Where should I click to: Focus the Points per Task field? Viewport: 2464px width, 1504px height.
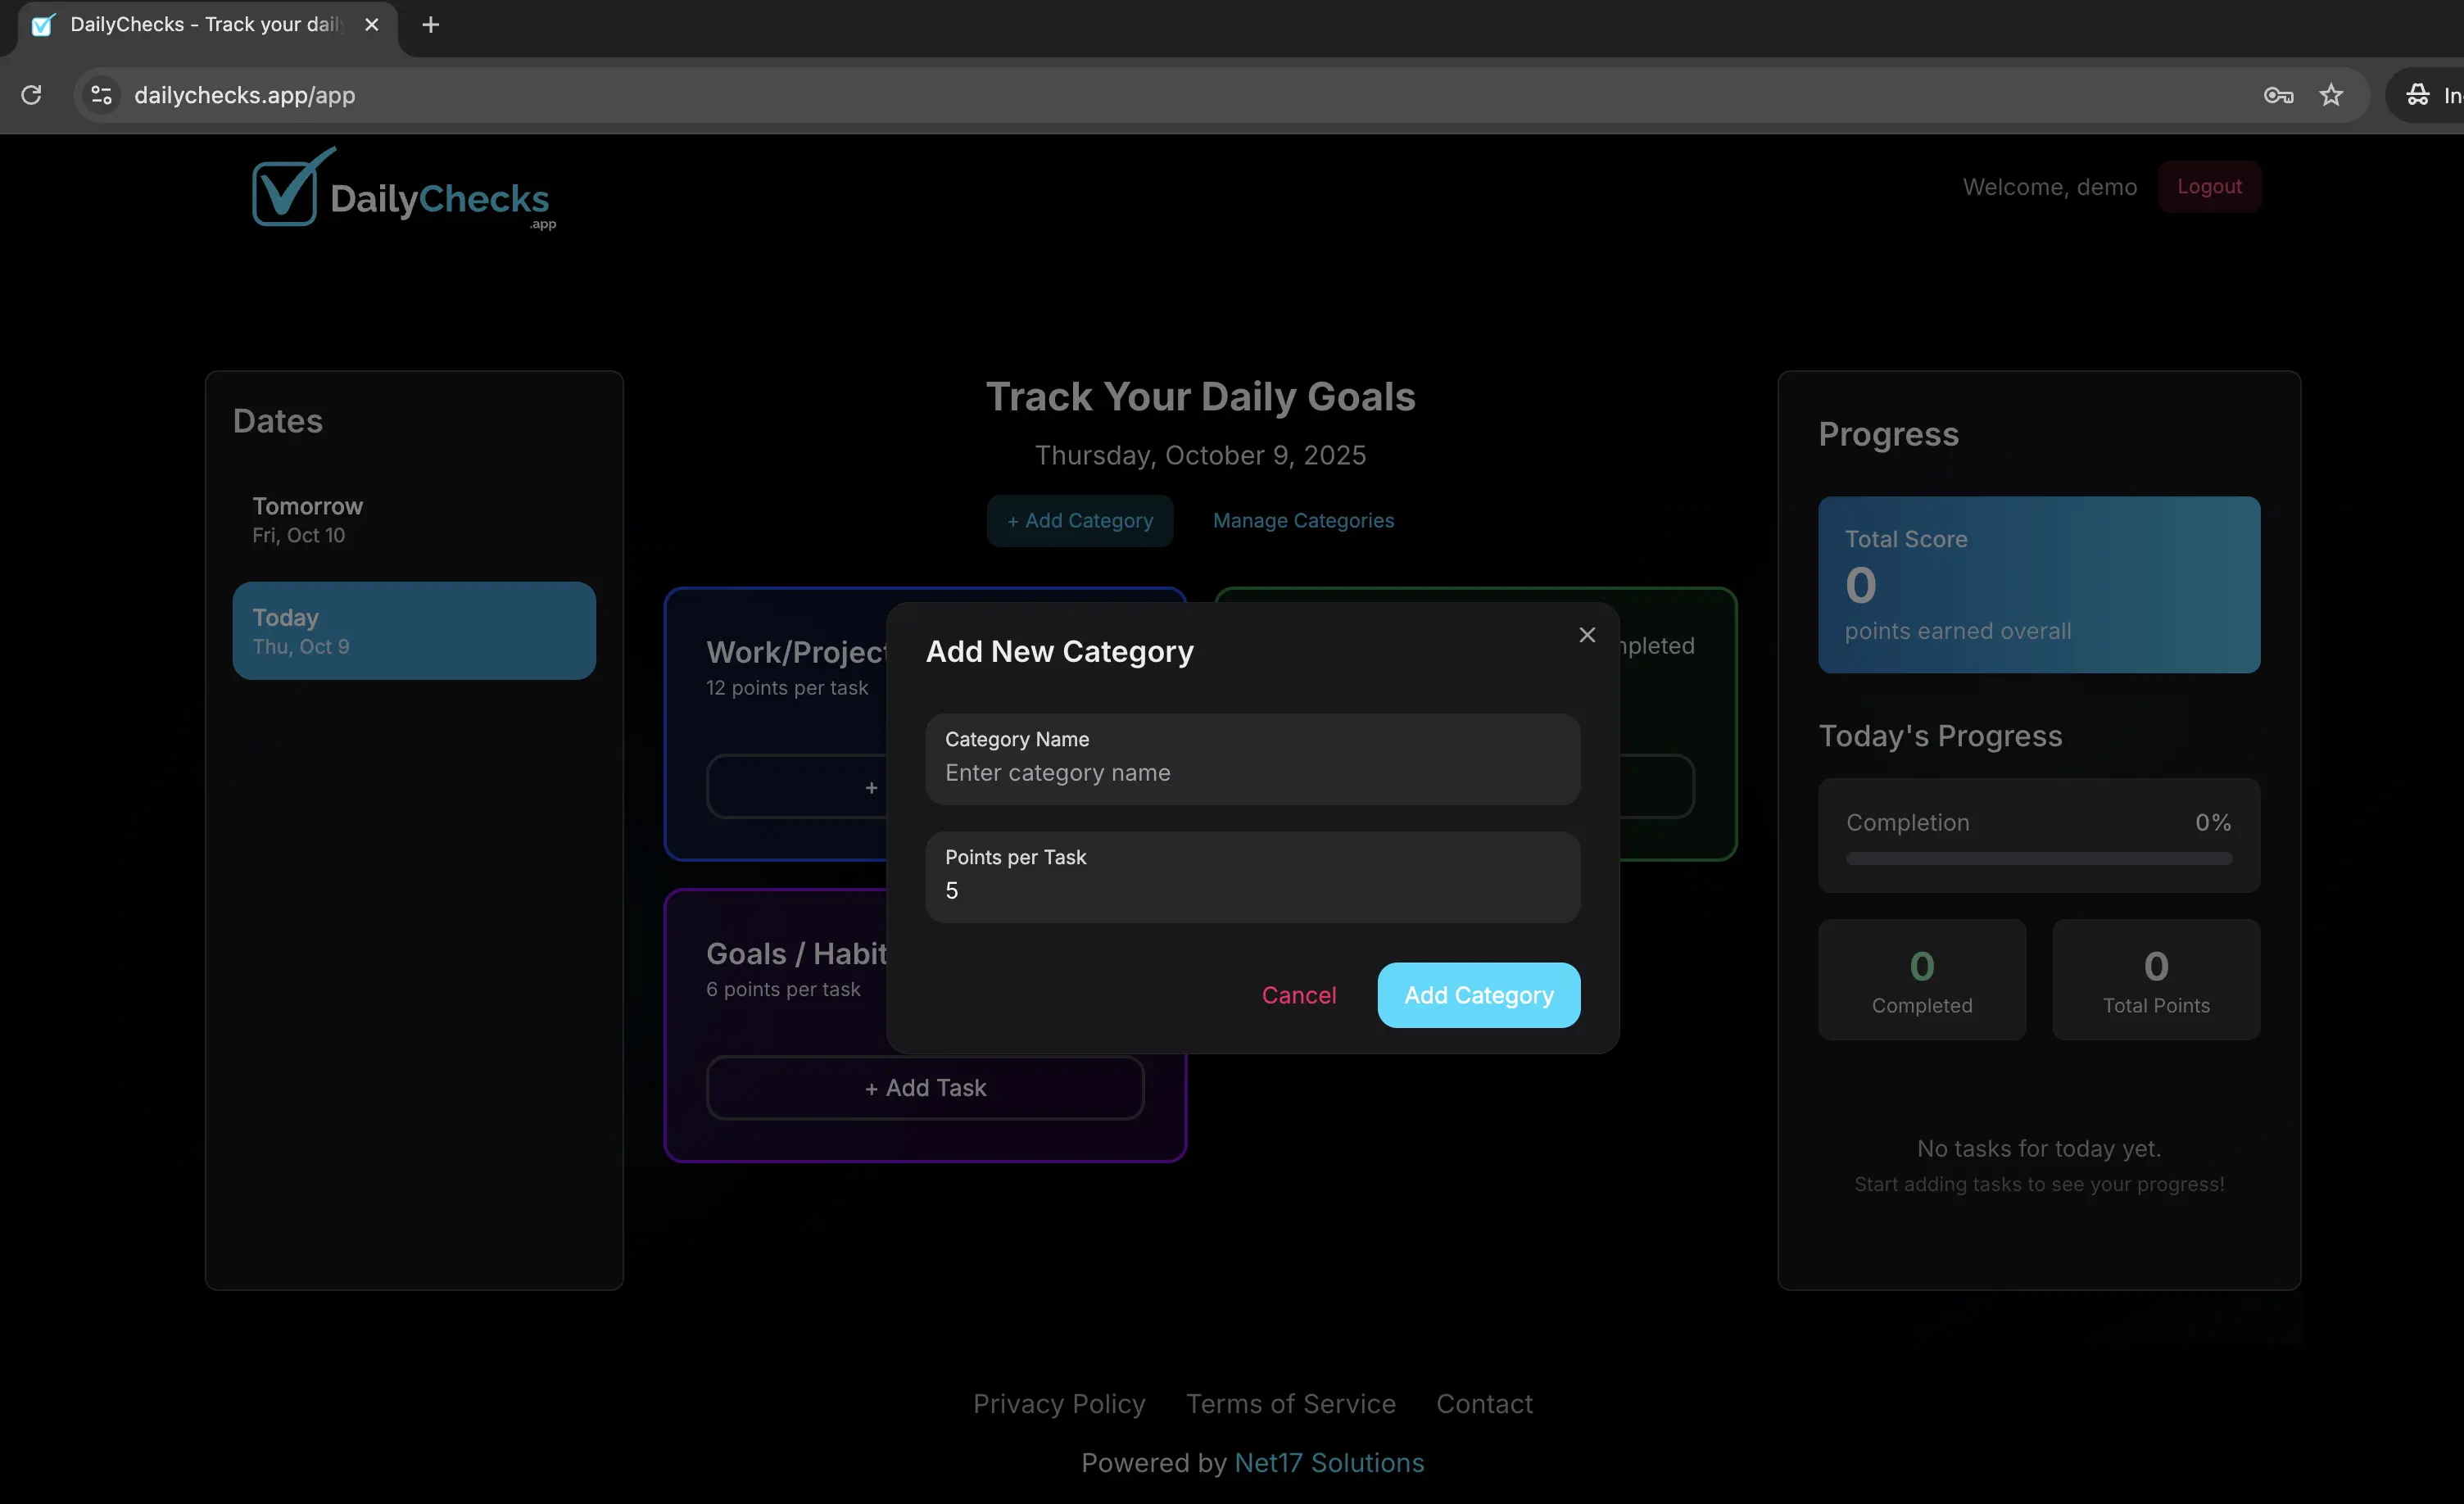[1252, 890]
